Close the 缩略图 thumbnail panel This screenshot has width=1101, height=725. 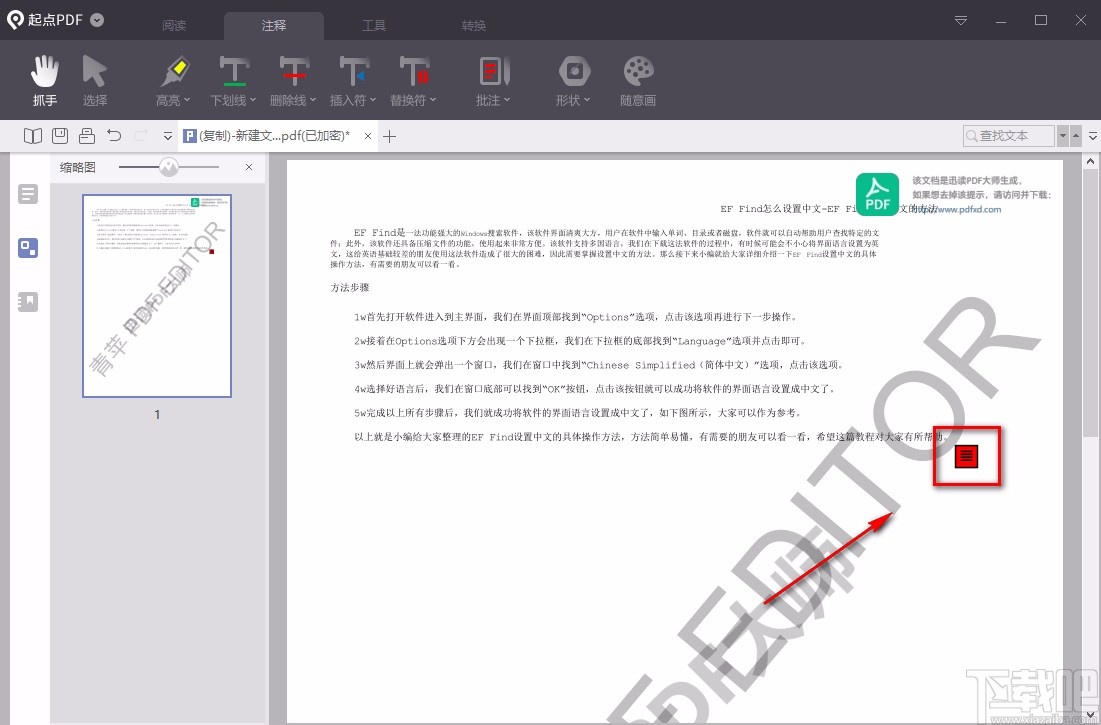point(249,167)
